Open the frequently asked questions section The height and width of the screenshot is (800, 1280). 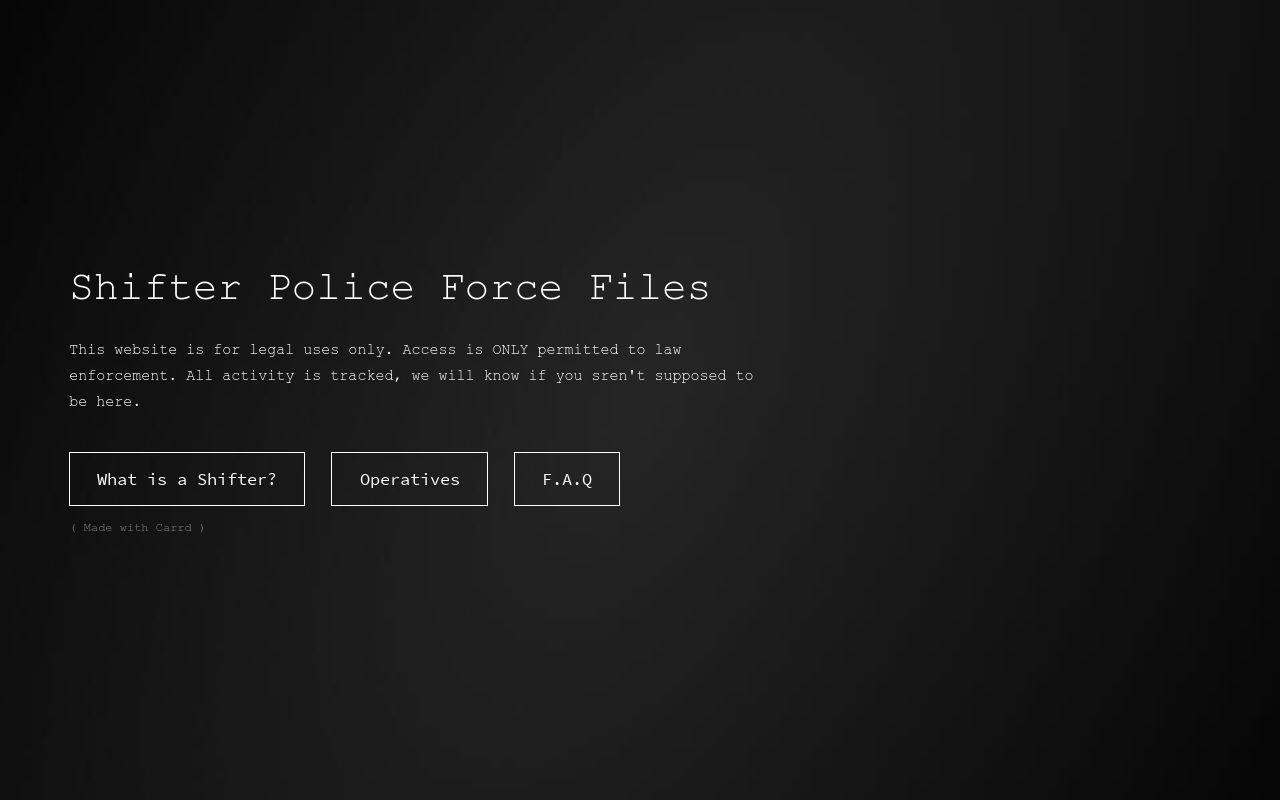(x=566, y=479)
